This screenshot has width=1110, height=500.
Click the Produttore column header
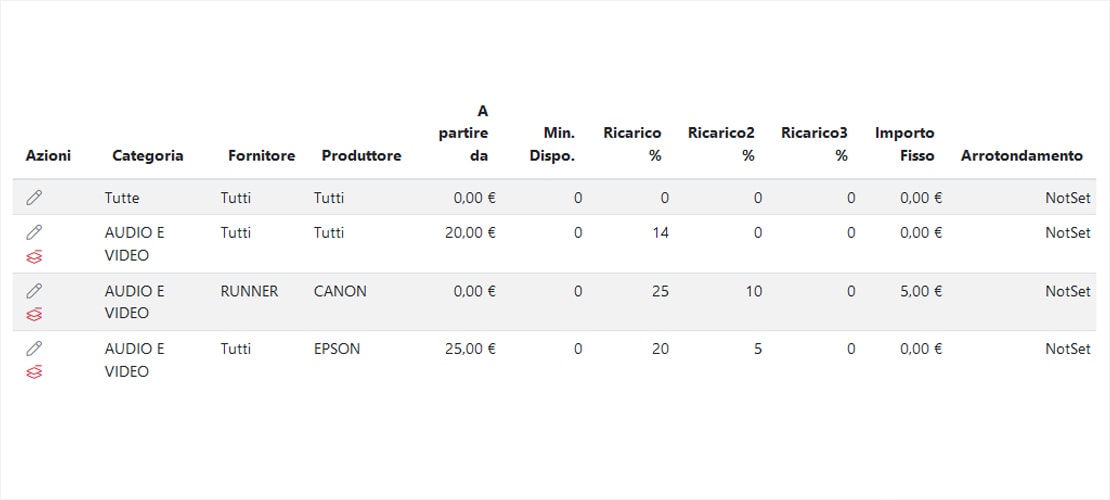click(361, 156)
